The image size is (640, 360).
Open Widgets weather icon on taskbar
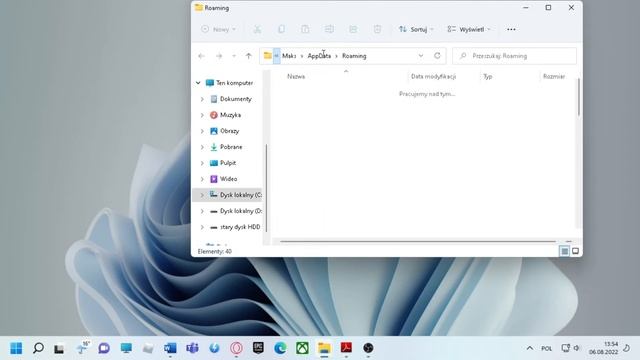click(x=82, y=348)
